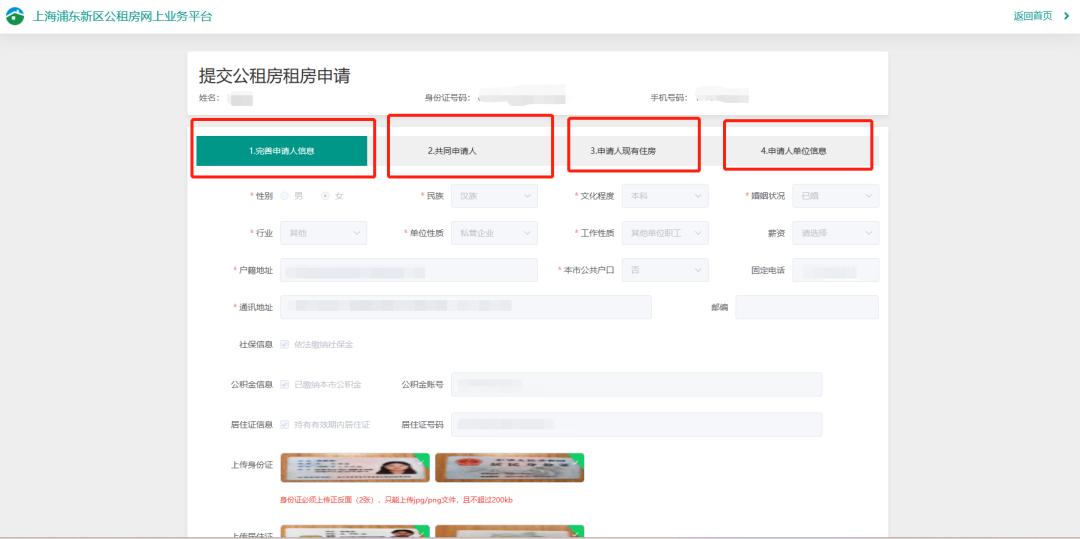Open the 本市公共户口 dropdown
Image resolution: width=1080 pixels, height=539 pixels.
(665, 270)
